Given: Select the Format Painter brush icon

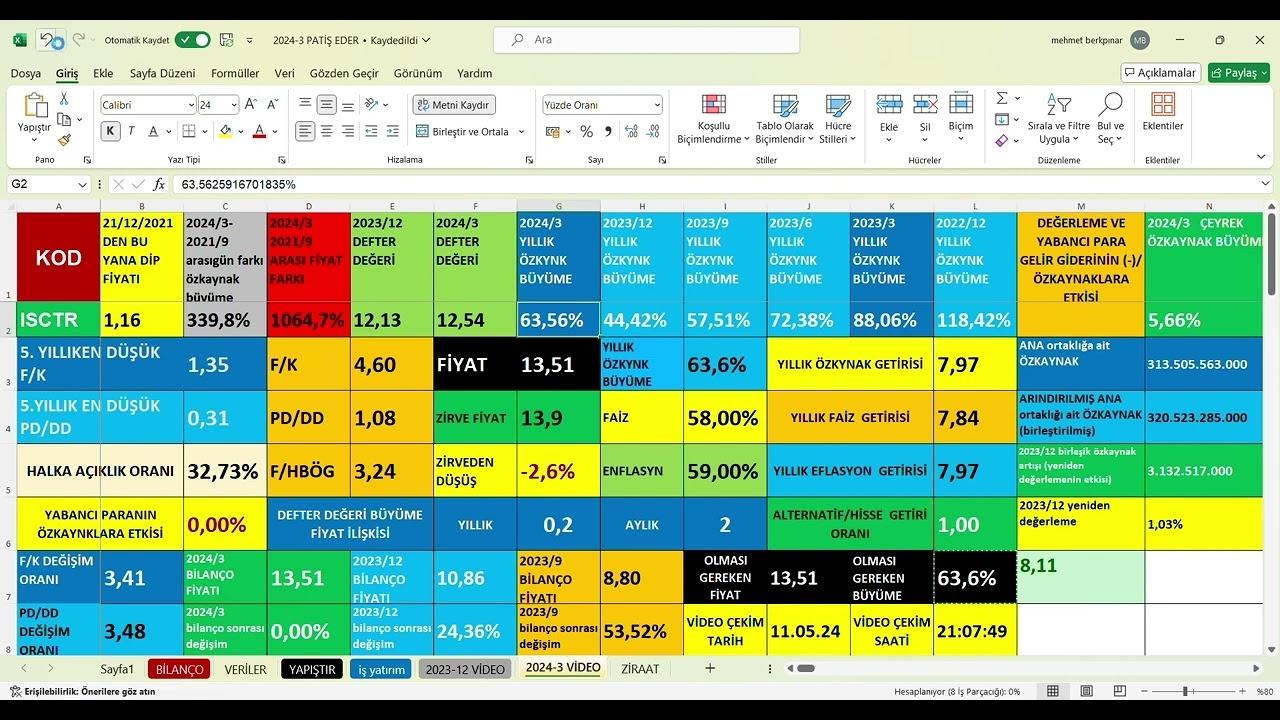Looking at the screenshot, I should tap(64, 140).
